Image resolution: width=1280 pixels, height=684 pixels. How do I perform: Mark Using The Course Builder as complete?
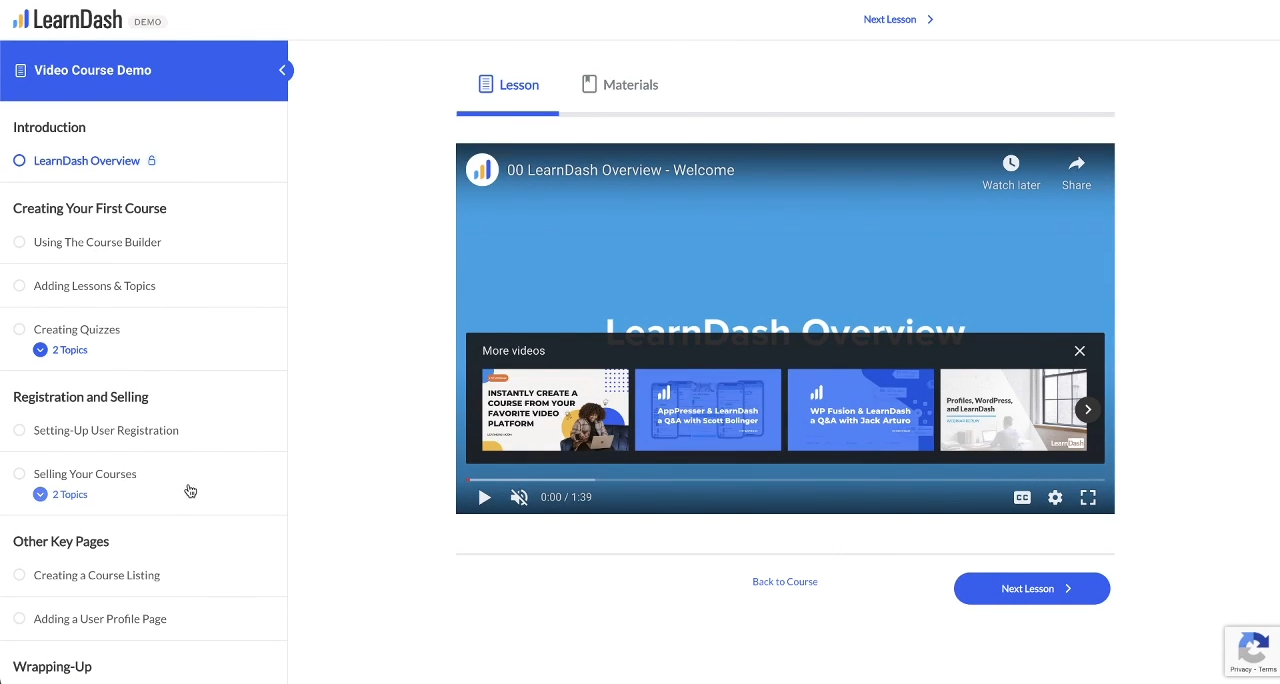point(19,242)
